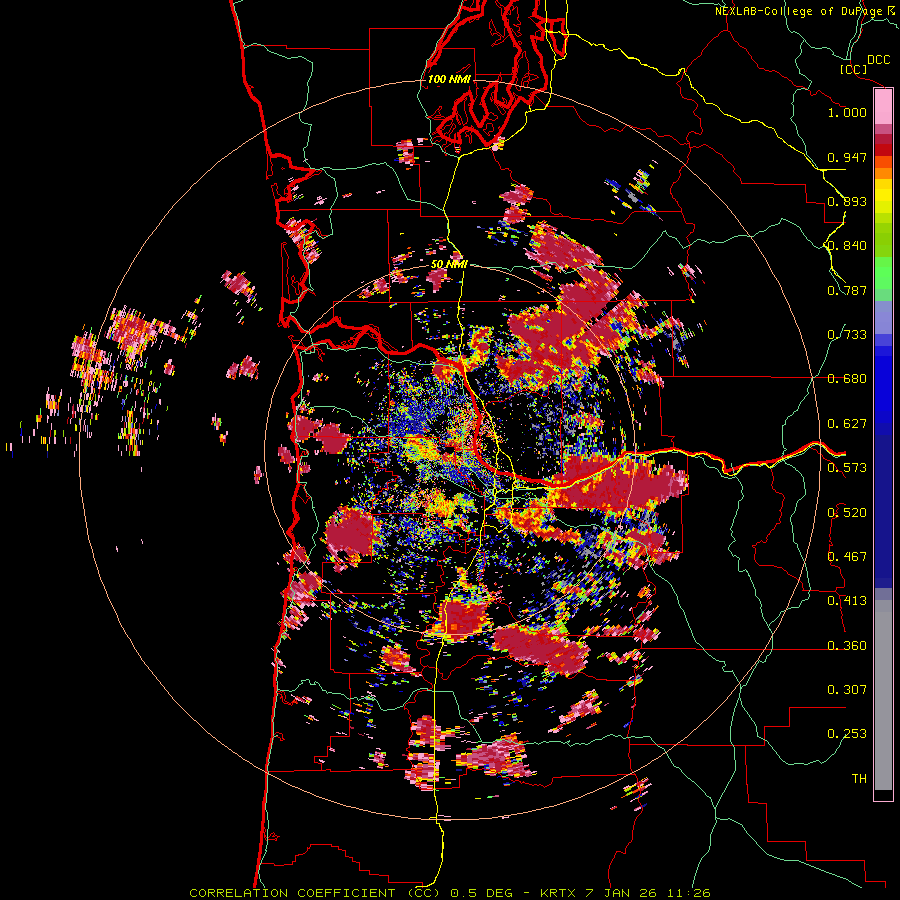
Task: Click the 0.840 scale value
Action: 847,246
